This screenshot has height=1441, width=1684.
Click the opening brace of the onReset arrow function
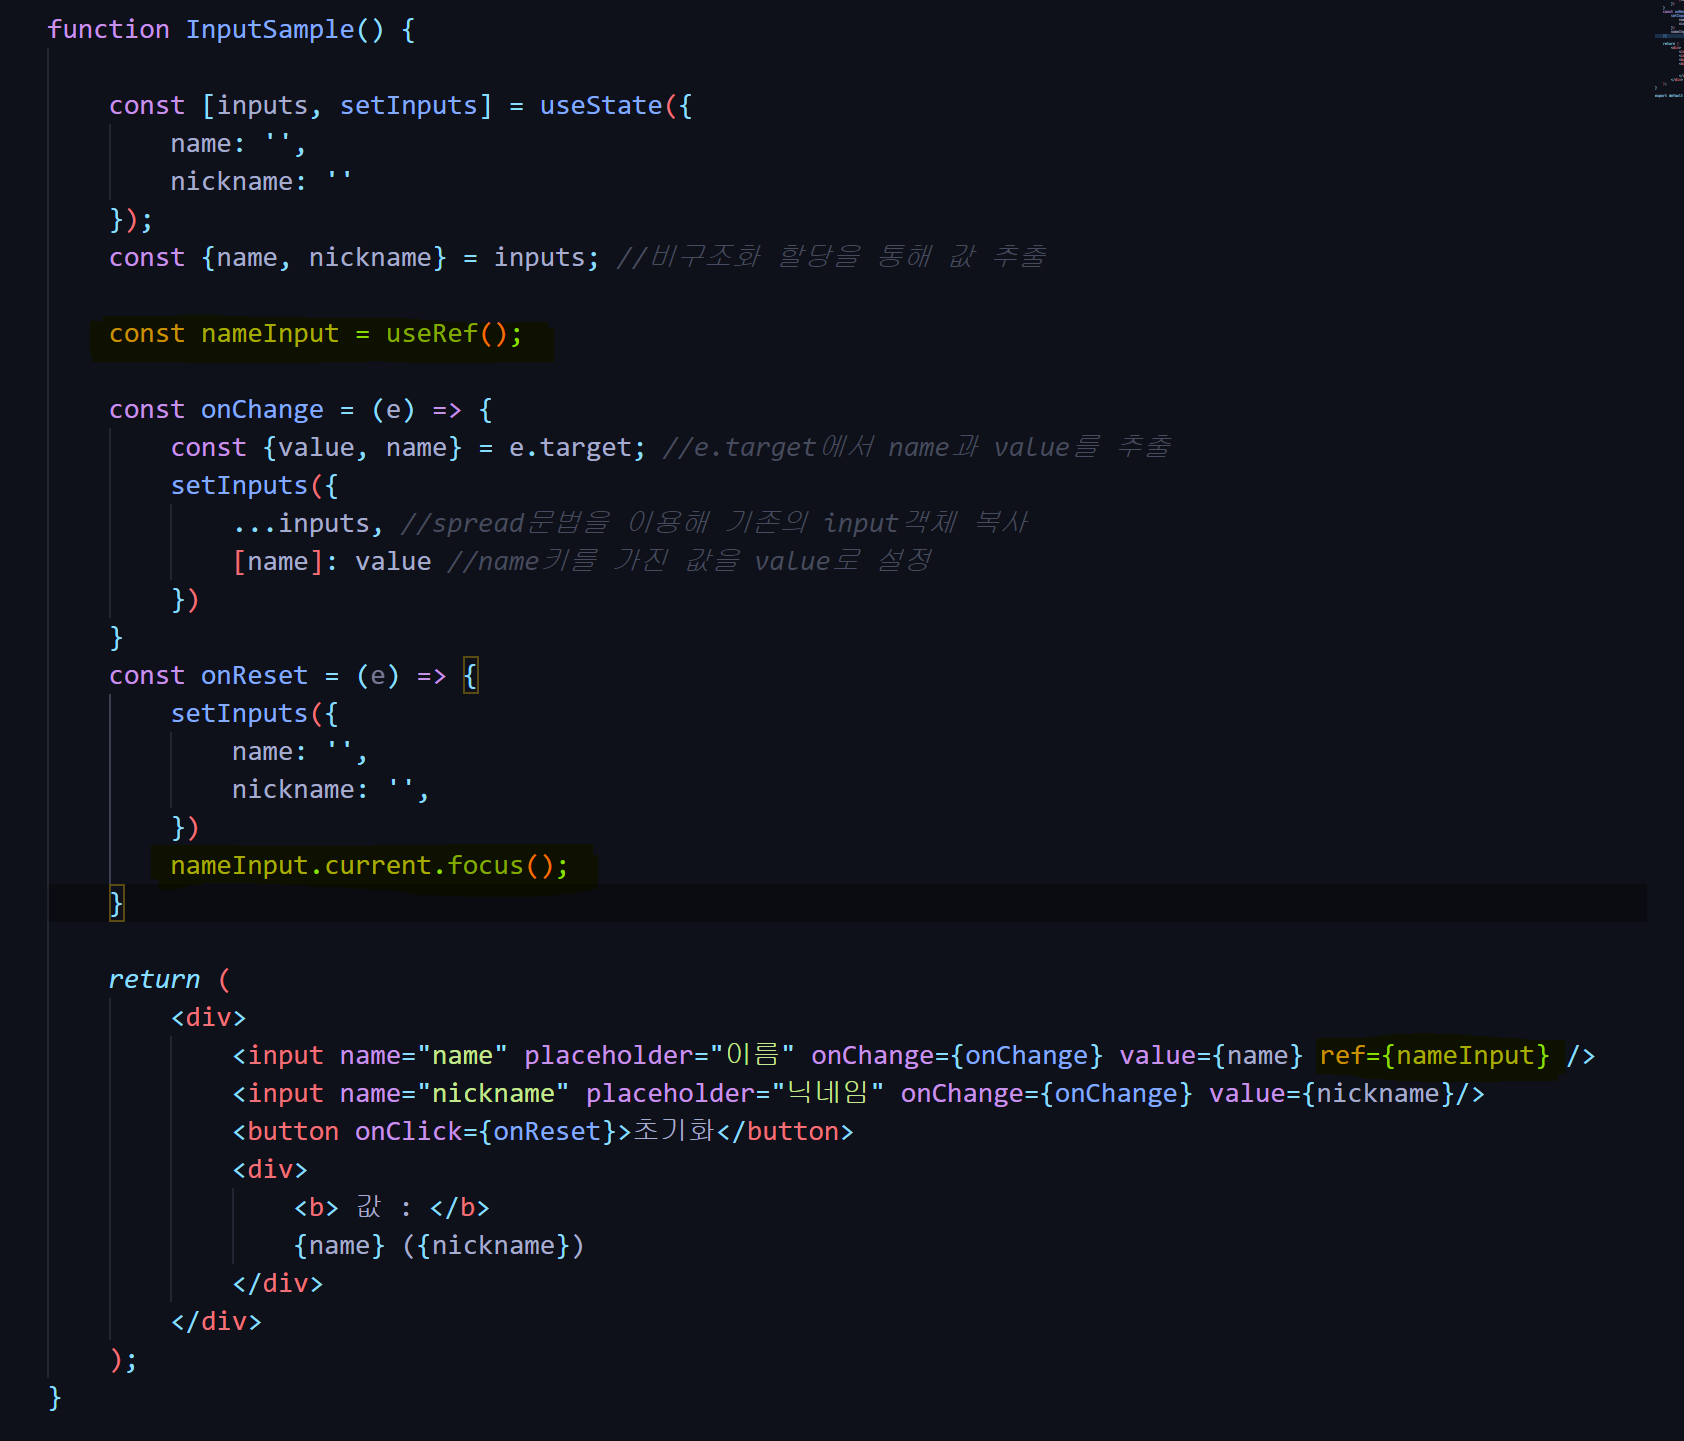471,676
